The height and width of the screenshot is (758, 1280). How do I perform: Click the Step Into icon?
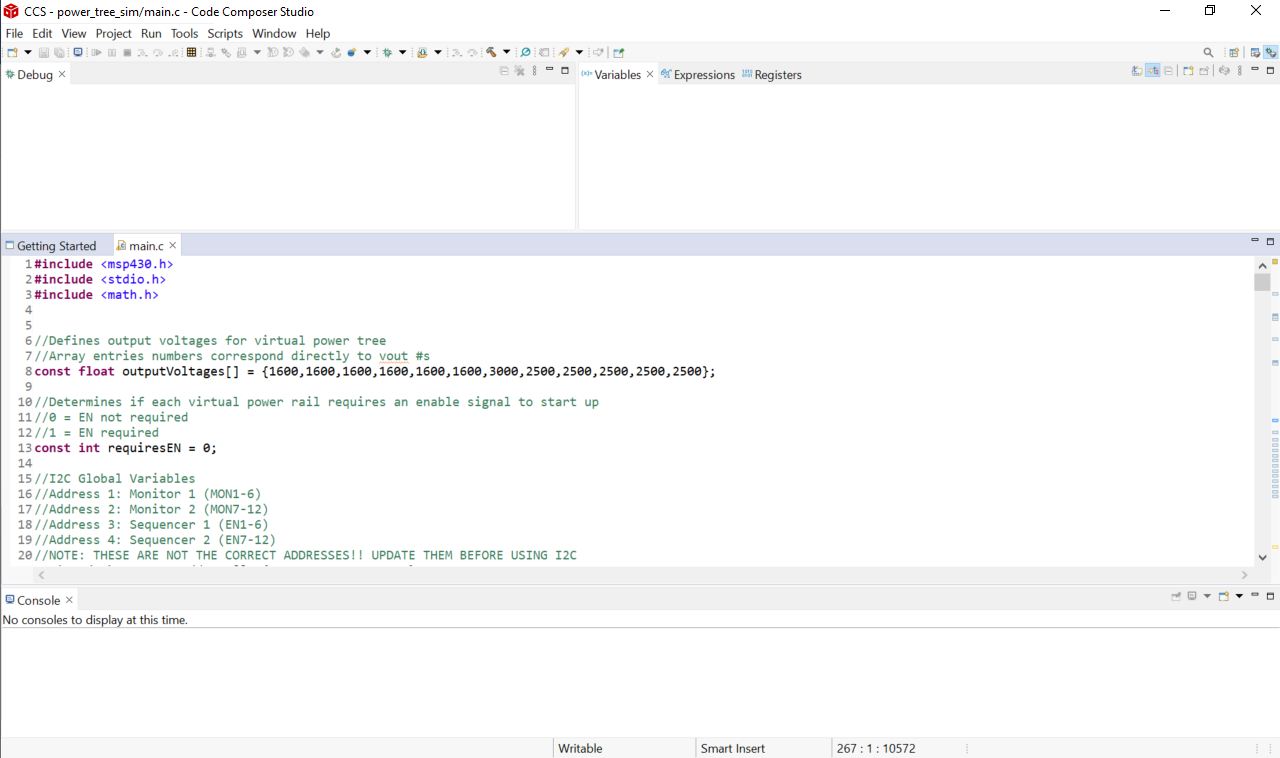[143, 51]
